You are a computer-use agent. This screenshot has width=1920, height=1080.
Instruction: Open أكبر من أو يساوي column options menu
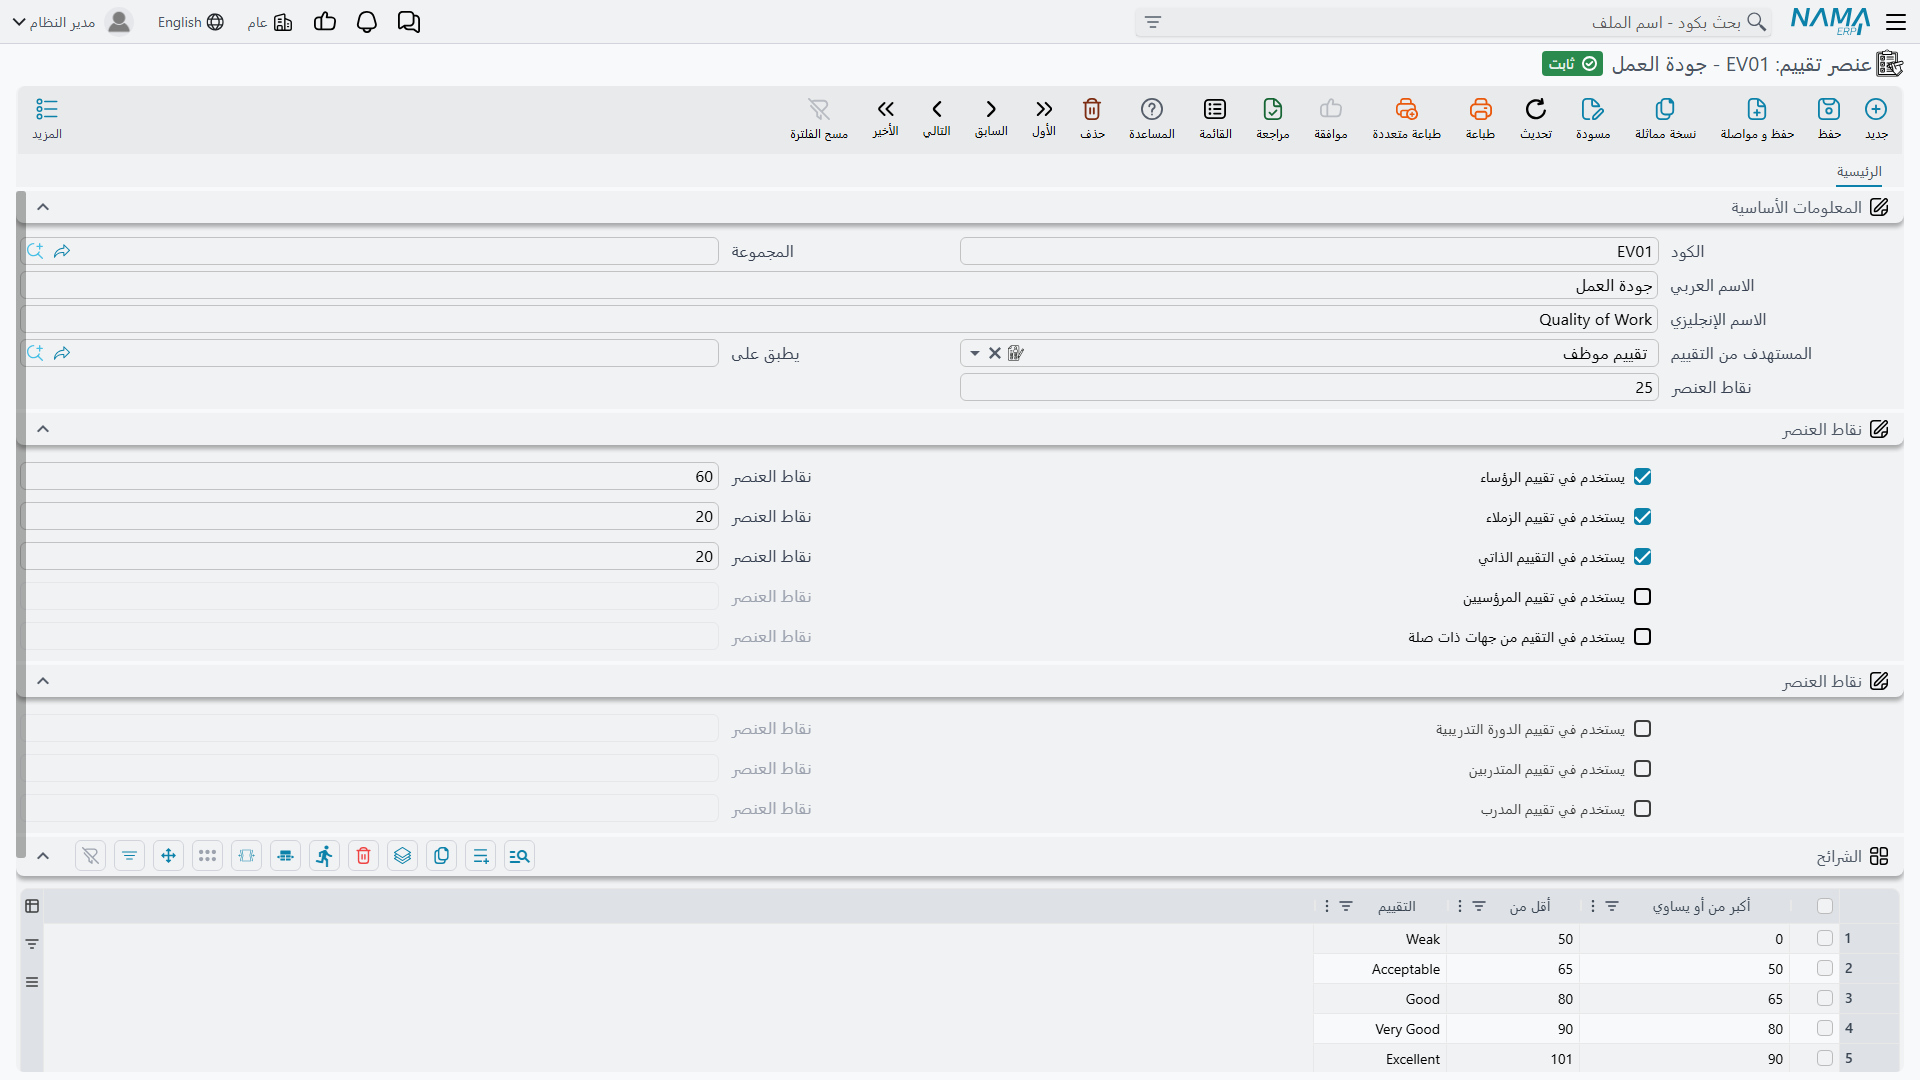(1593, 906)
